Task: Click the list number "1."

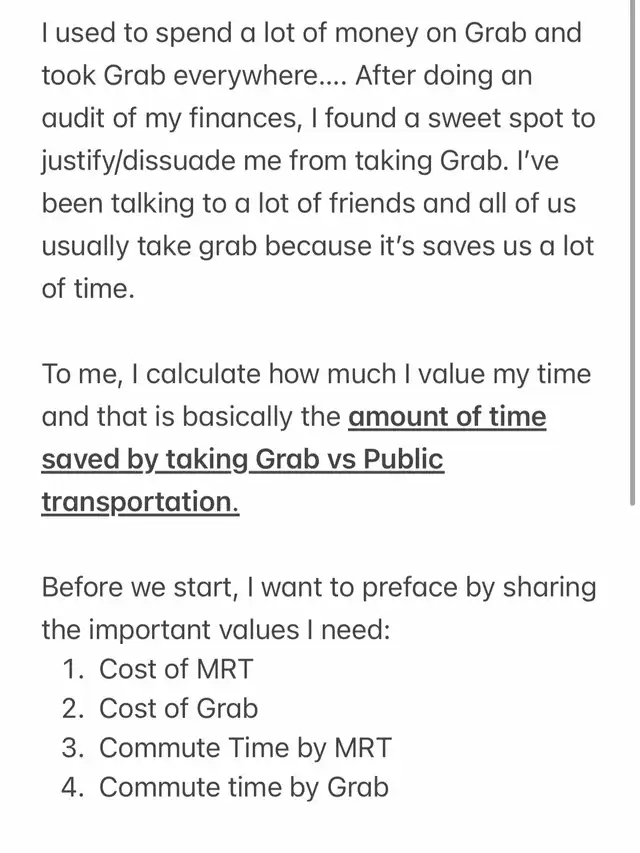Action: pyautogui.click(x=71, y=669)
